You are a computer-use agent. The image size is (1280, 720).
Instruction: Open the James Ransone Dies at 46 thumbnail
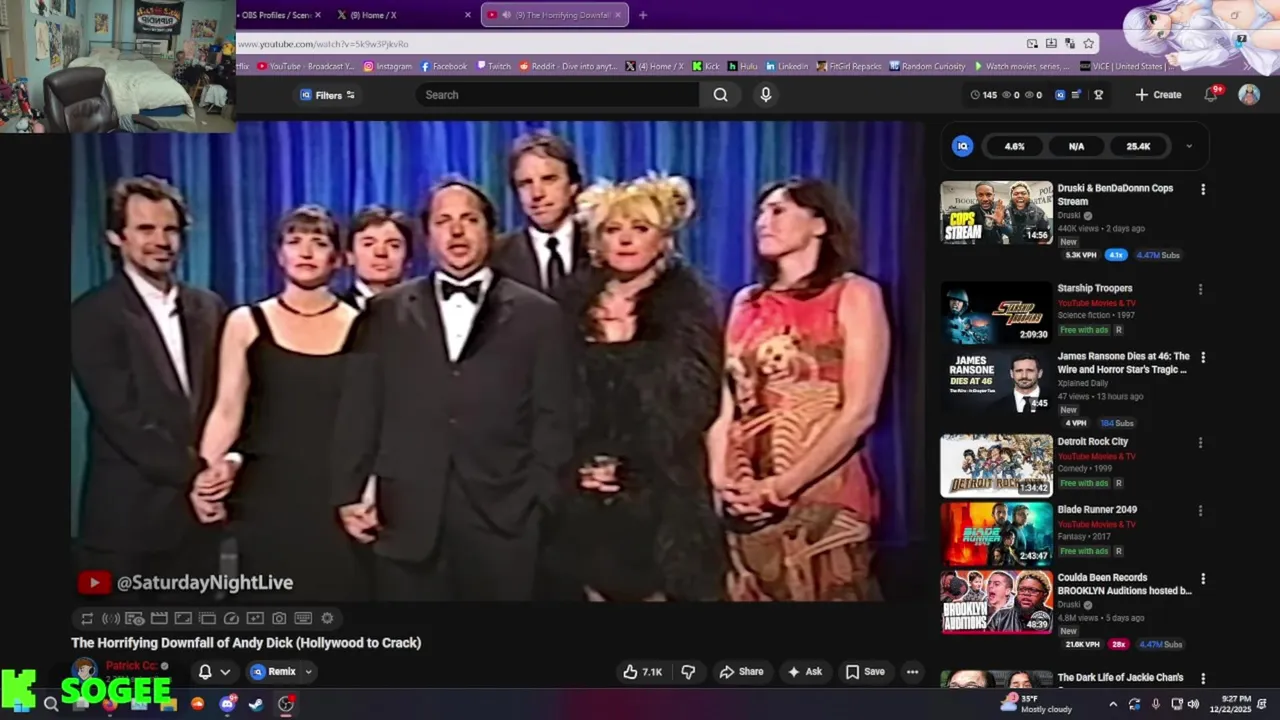(x=996, y=381)
